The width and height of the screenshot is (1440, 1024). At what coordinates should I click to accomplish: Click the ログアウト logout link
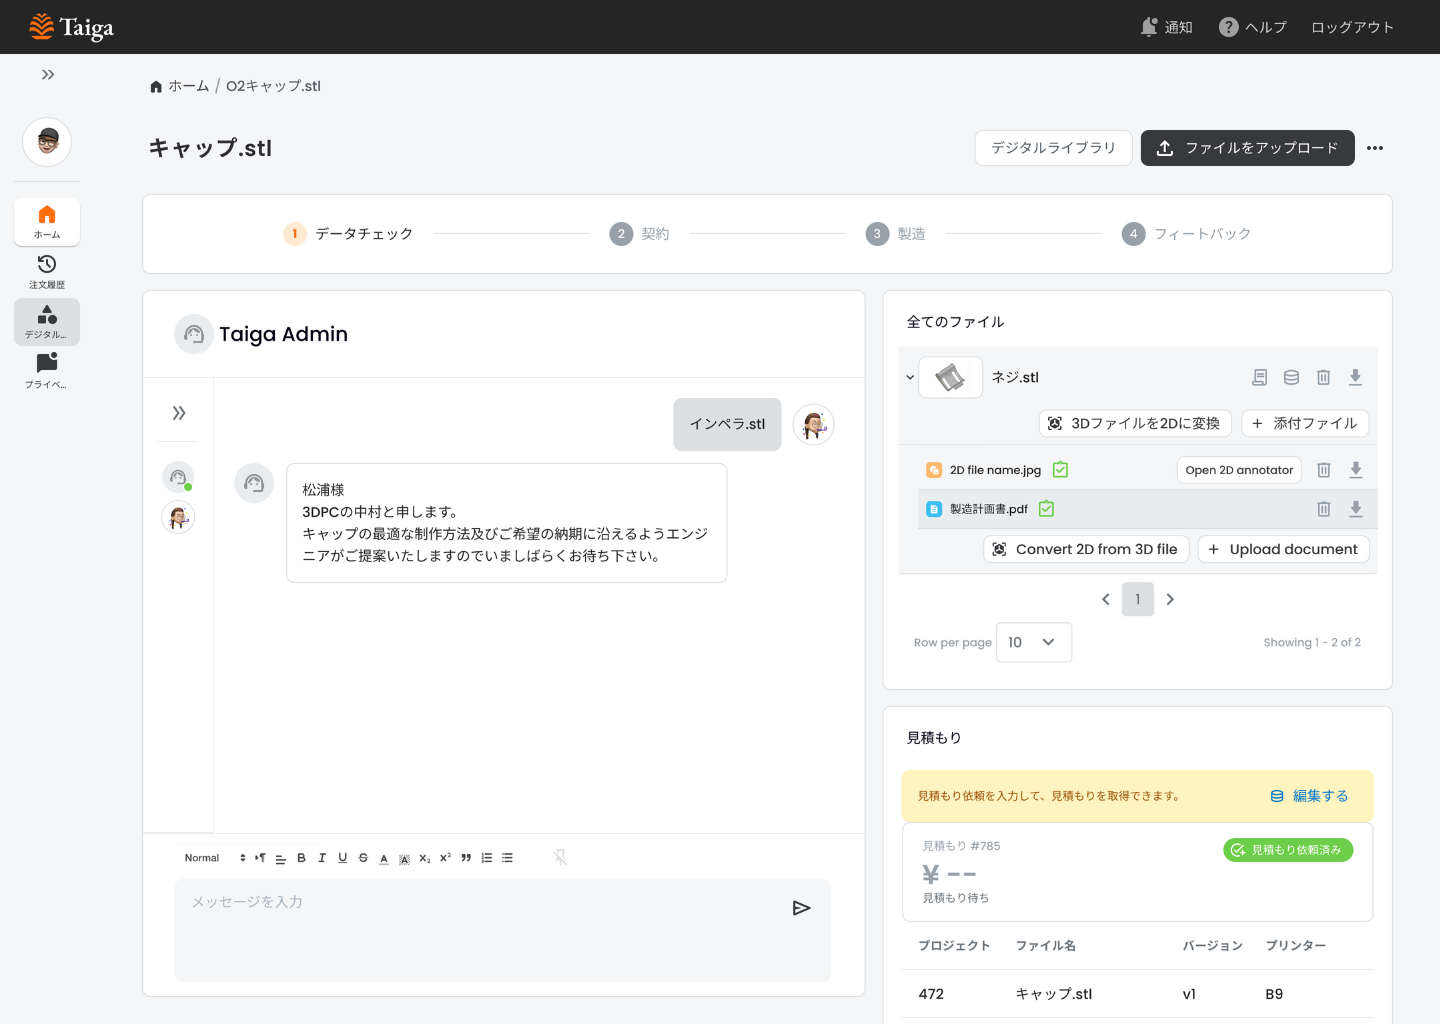click(x=1352, y=27)
